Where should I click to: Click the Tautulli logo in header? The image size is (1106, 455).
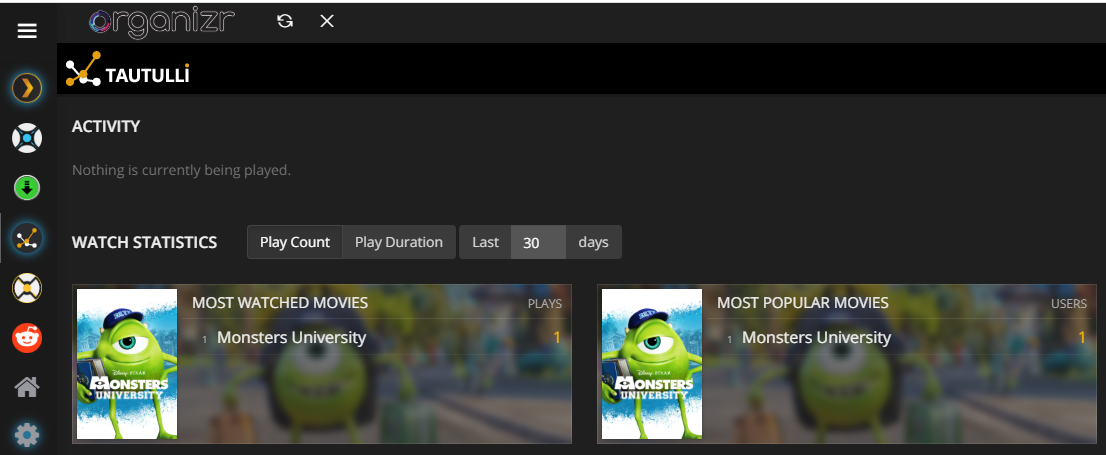pos(128,70)
